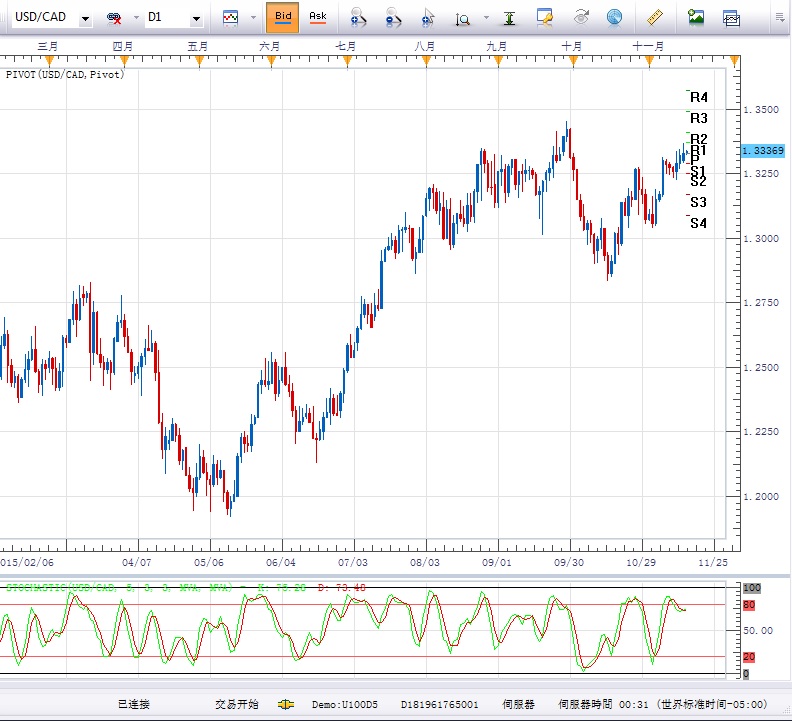The image size is (792, 721).
Task: Click the zoom in magnifier icon
Action: 358,18
